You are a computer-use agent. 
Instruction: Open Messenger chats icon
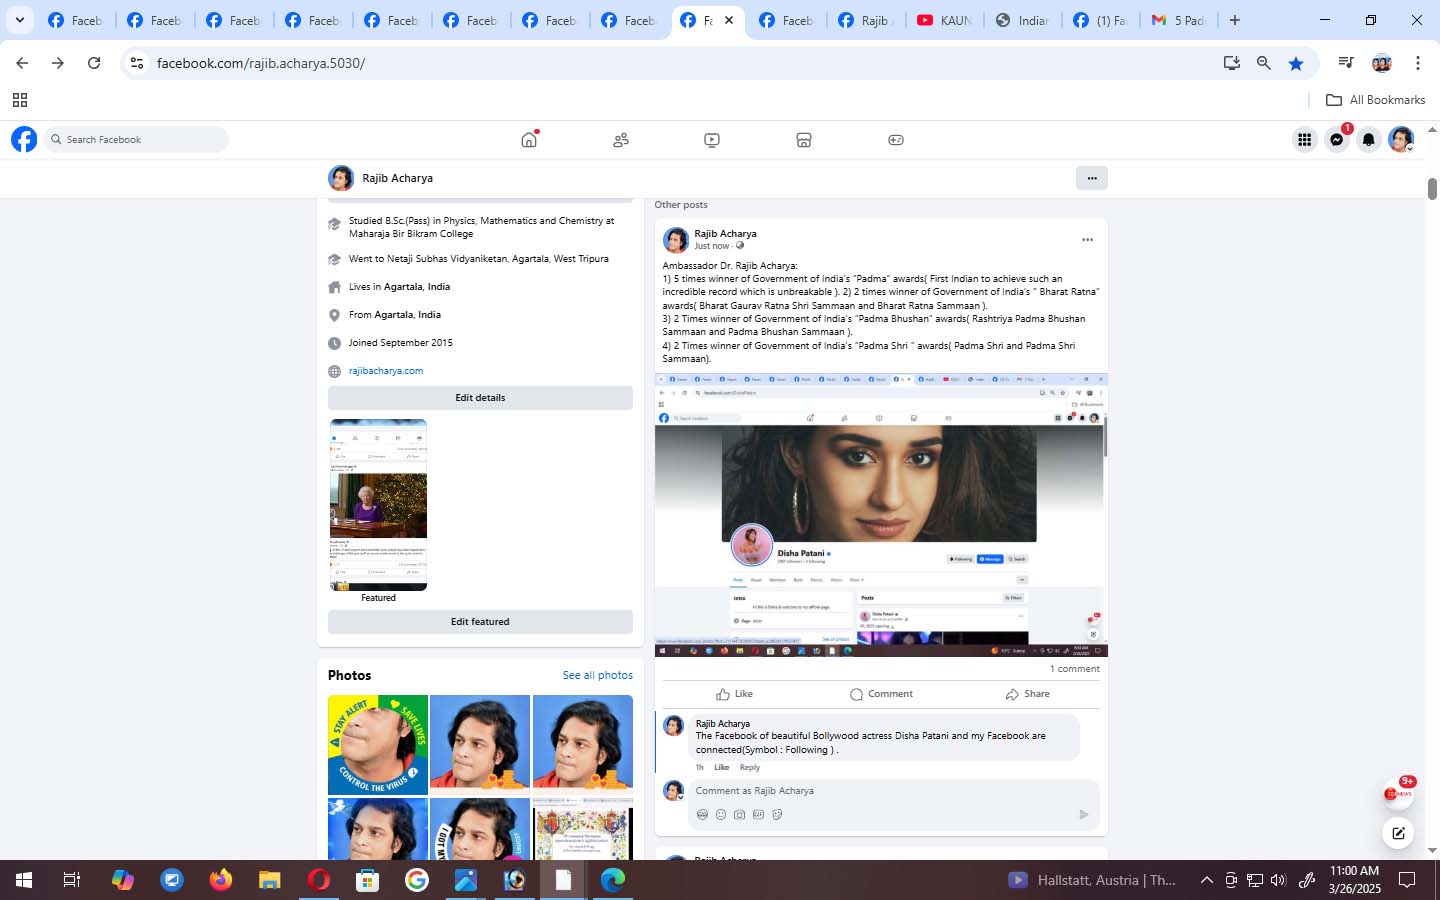[x=1337, y=140]
